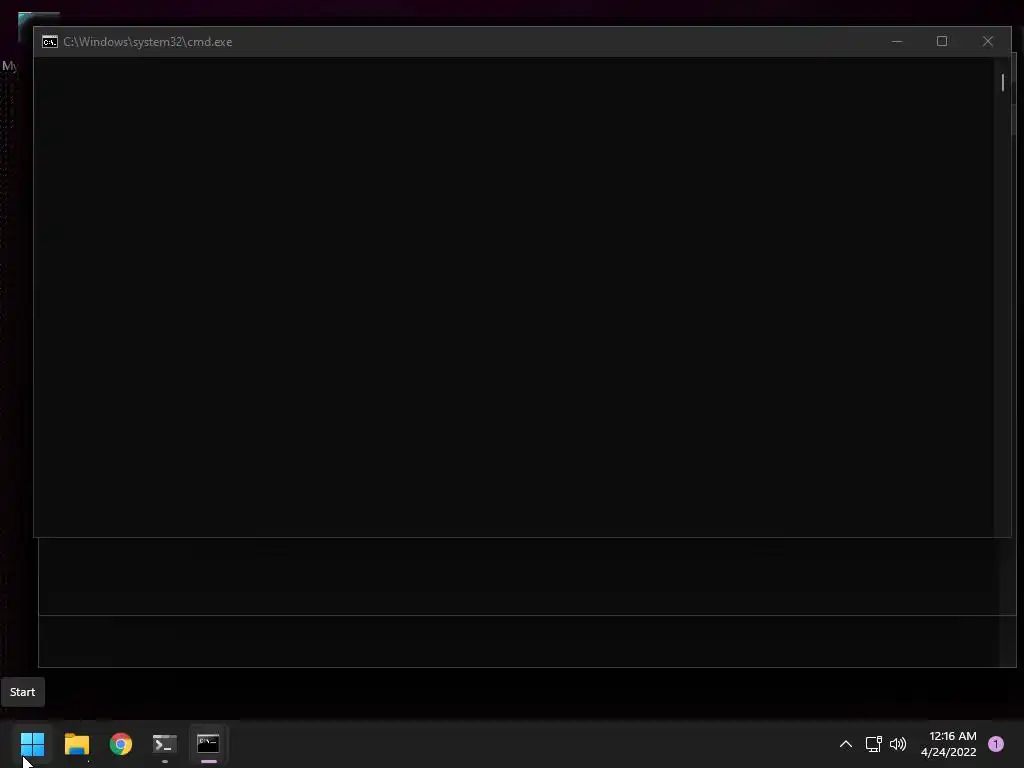This screenshot has width=1024, height=768.
Task: Select the active cmd.exe taskbar icon
Action: pos(208,743)
